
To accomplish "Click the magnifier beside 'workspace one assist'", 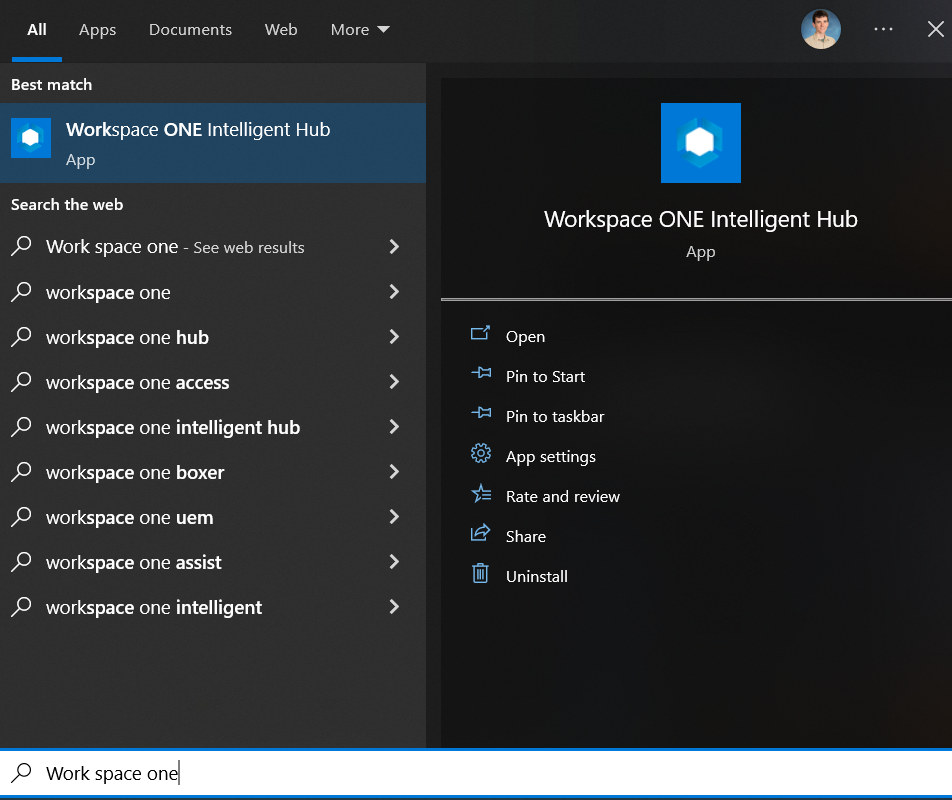I will click(x=22, y=561).
